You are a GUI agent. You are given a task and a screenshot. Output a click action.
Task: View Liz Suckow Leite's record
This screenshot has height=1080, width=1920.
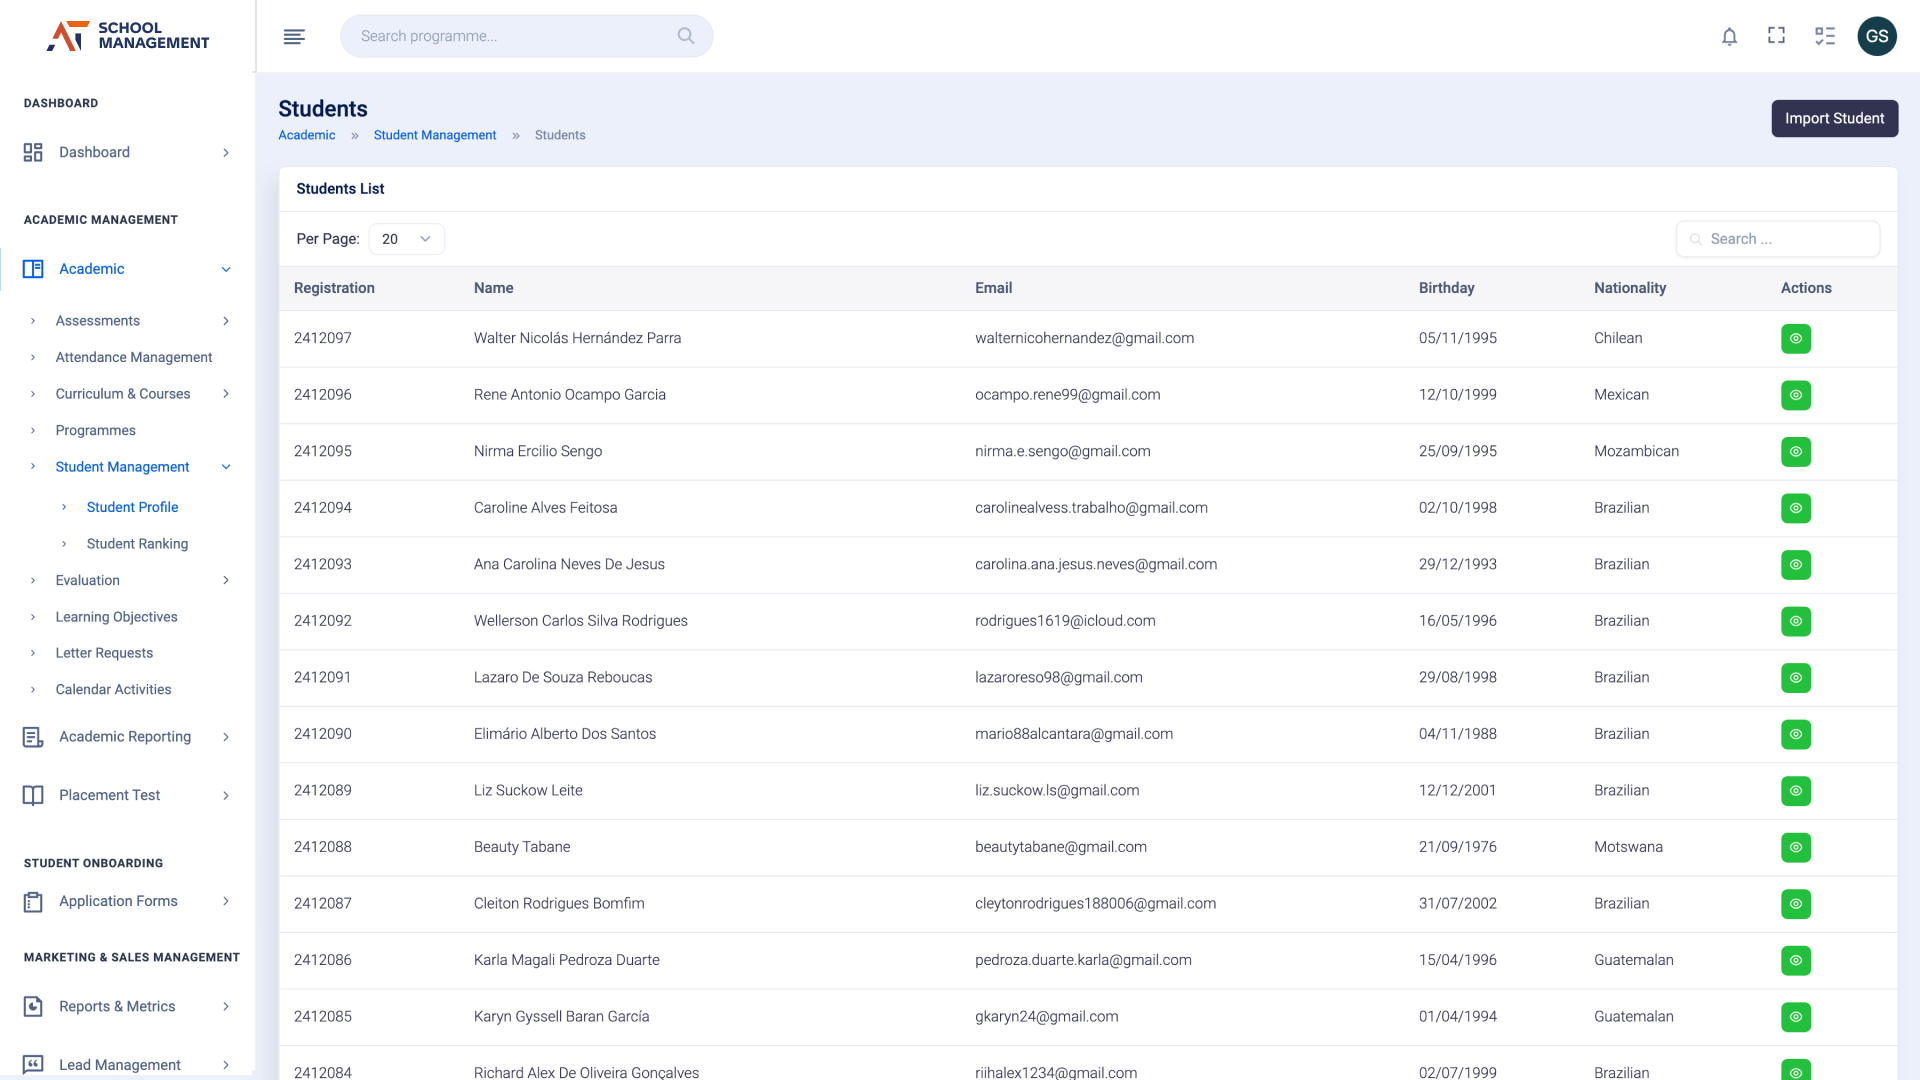(1796, 791)
